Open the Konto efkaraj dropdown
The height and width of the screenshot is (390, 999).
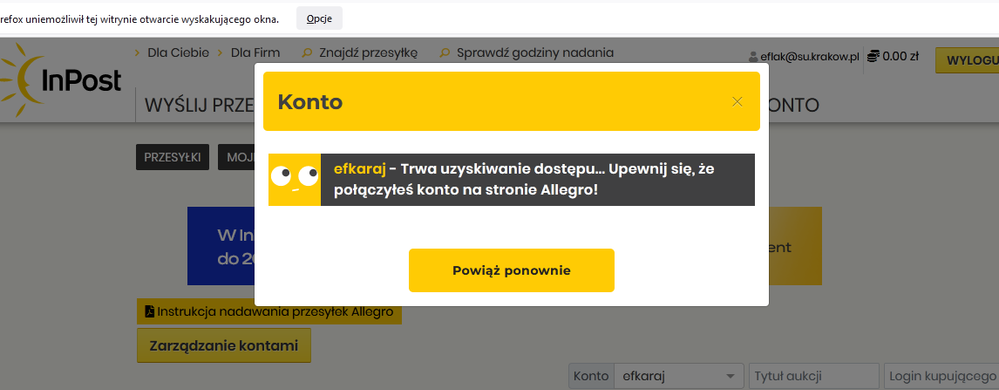click(679, 376)
